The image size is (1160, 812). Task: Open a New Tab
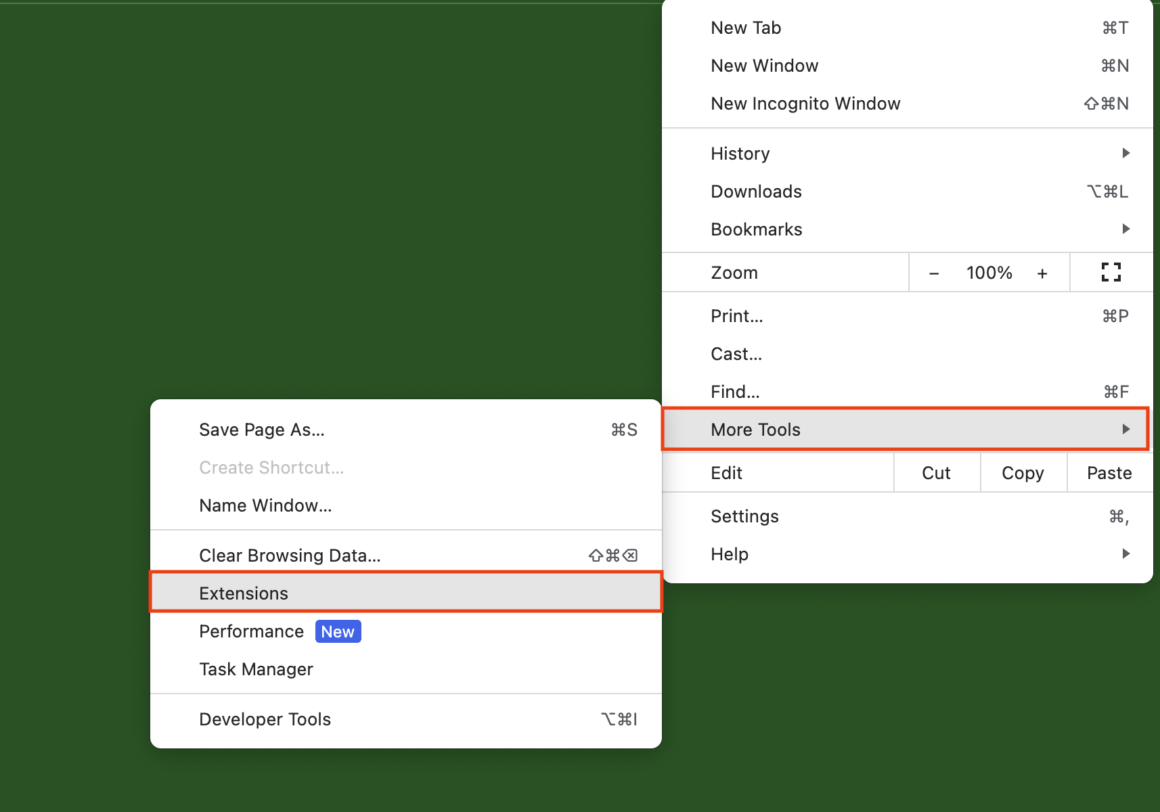(x=746, y=28)
